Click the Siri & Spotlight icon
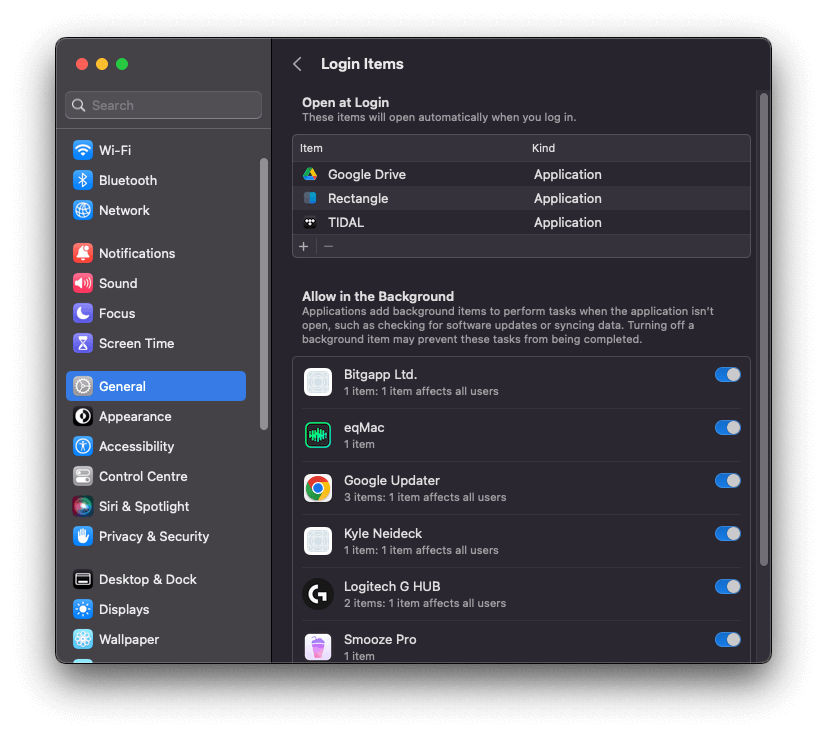Image resolution: width=827 pixels, height=737 pixels. (x=83, y=506)
